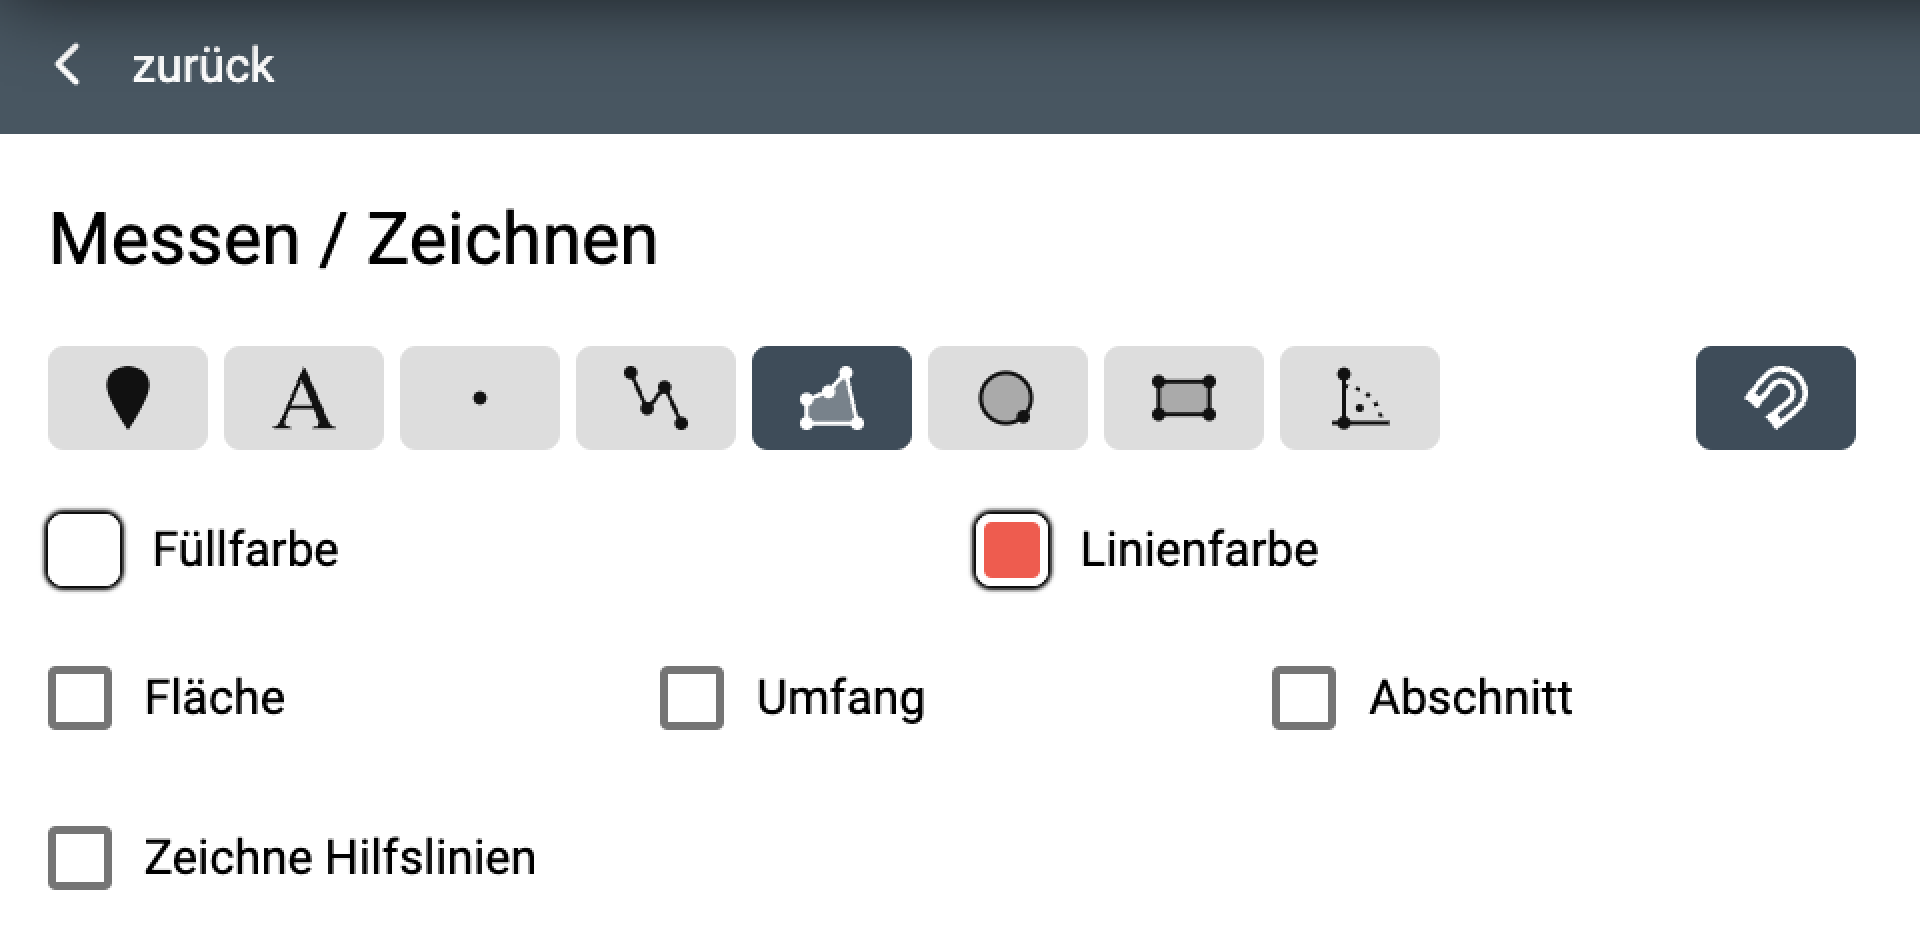Open the red Linienfarbe color swatch

click(1012, 550)
